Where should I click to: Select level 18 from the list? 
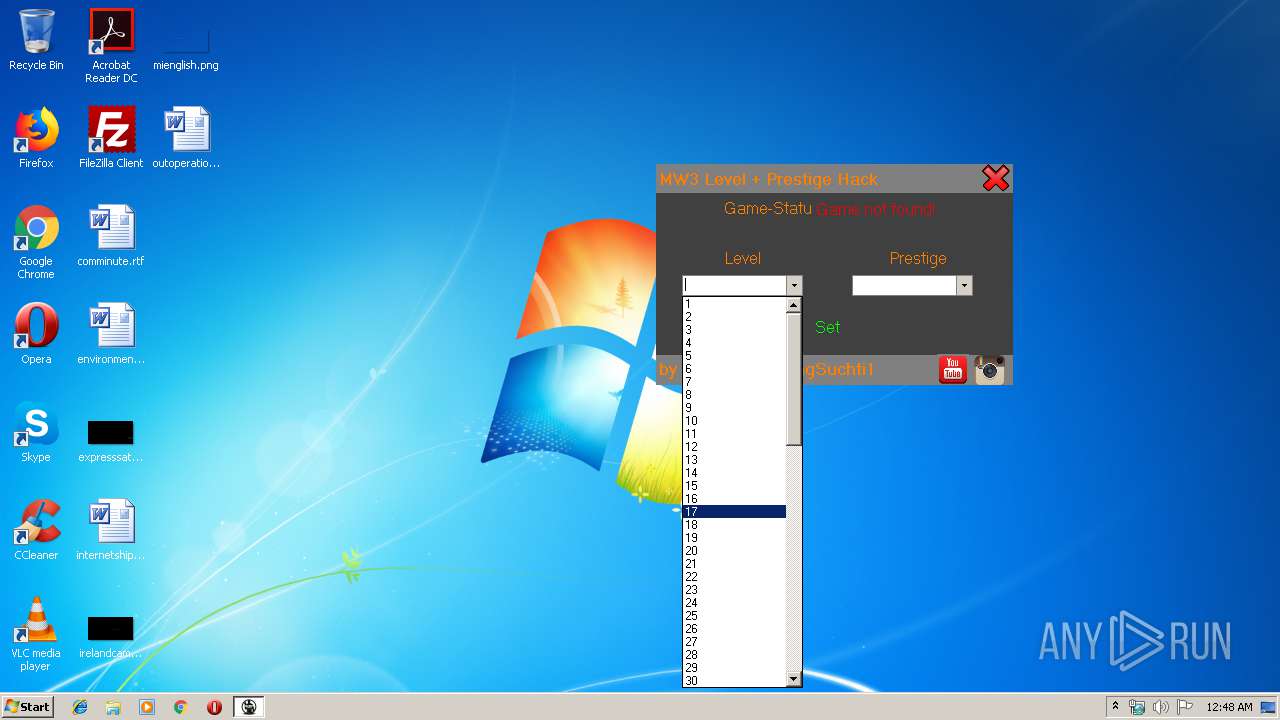[734, 525]
